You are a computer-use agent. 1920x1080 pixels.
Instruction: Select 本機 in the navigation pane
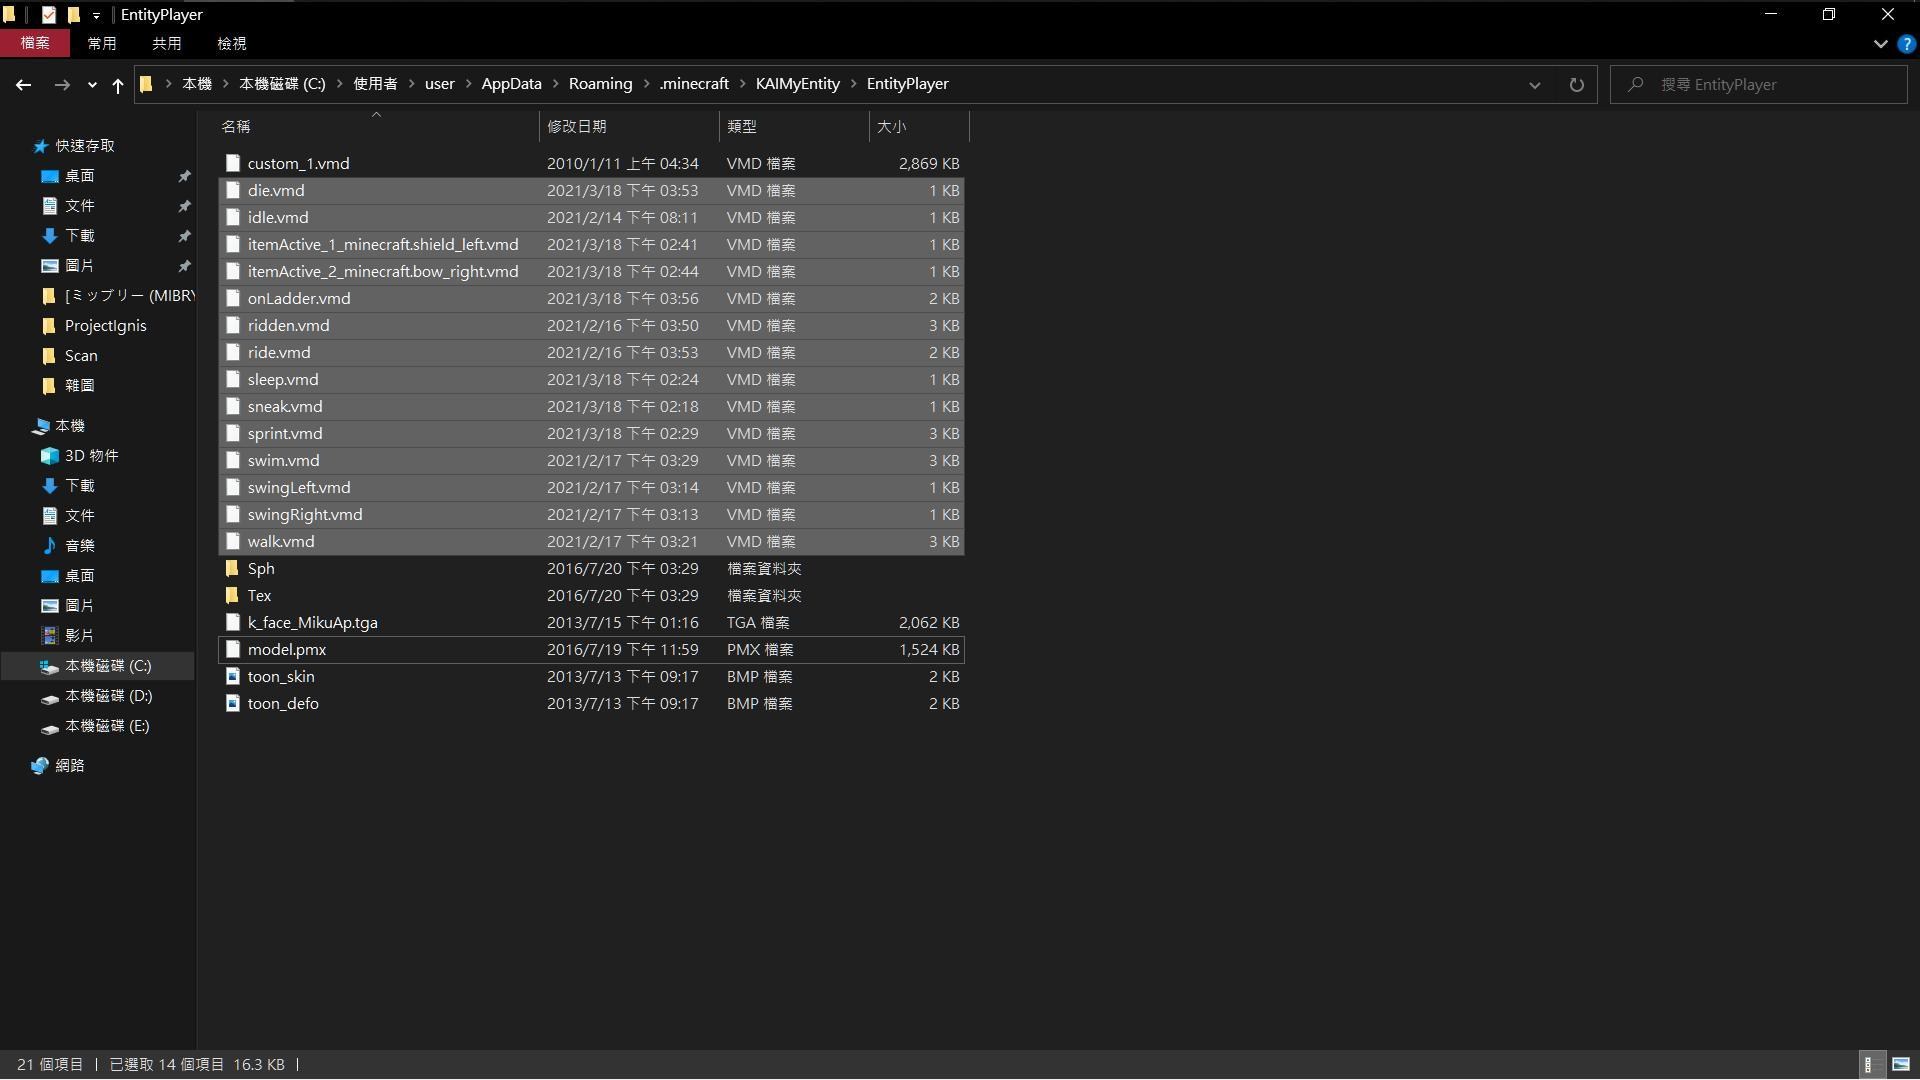pos(69,426)
